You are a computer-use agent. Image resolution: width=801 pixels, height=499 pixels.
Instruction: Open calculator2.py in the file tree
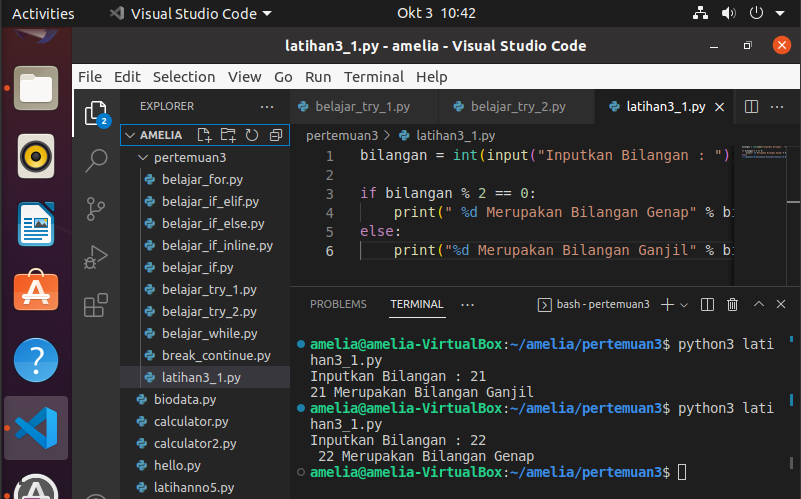click(205, 443)
